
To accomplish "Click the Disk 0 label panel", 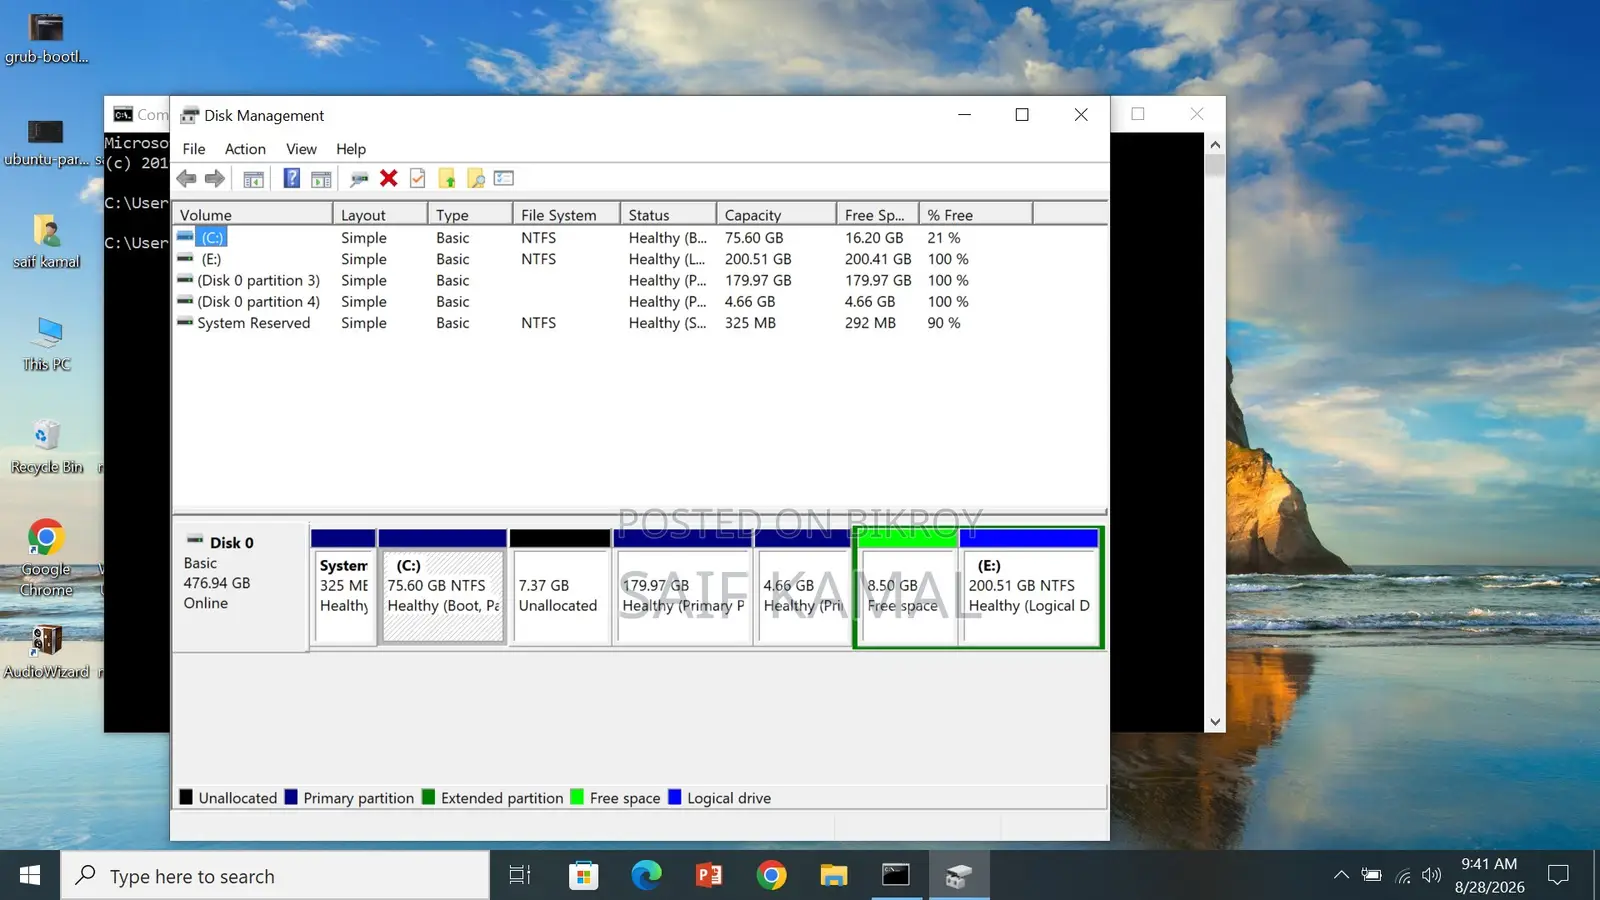I will pos(240,586).
